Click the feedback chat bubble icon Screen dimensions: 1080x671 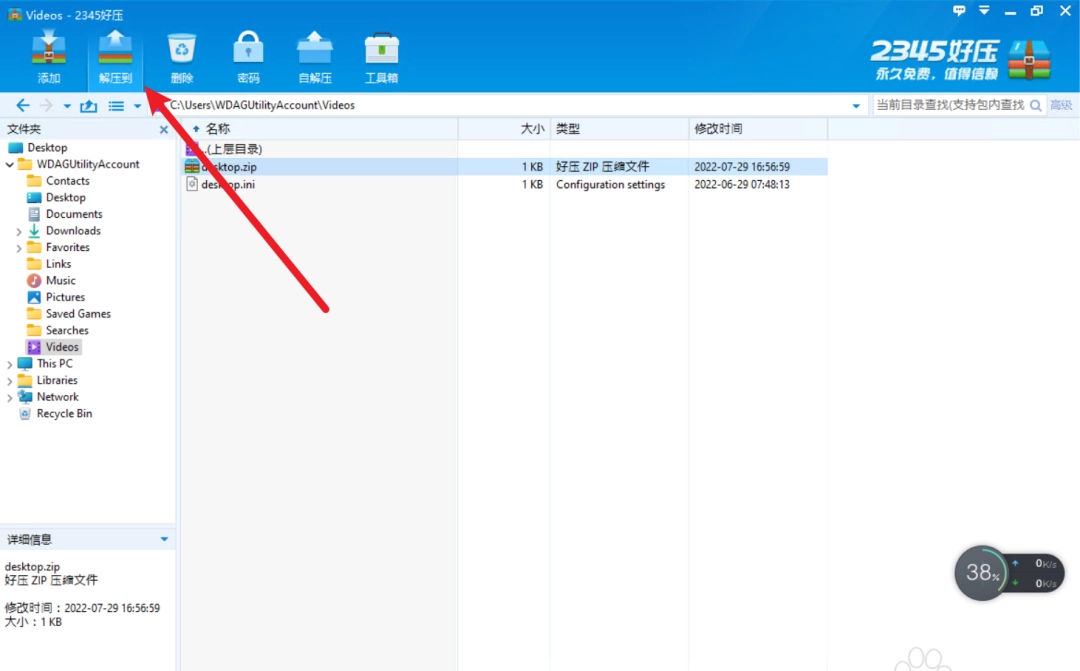(959, 10)
